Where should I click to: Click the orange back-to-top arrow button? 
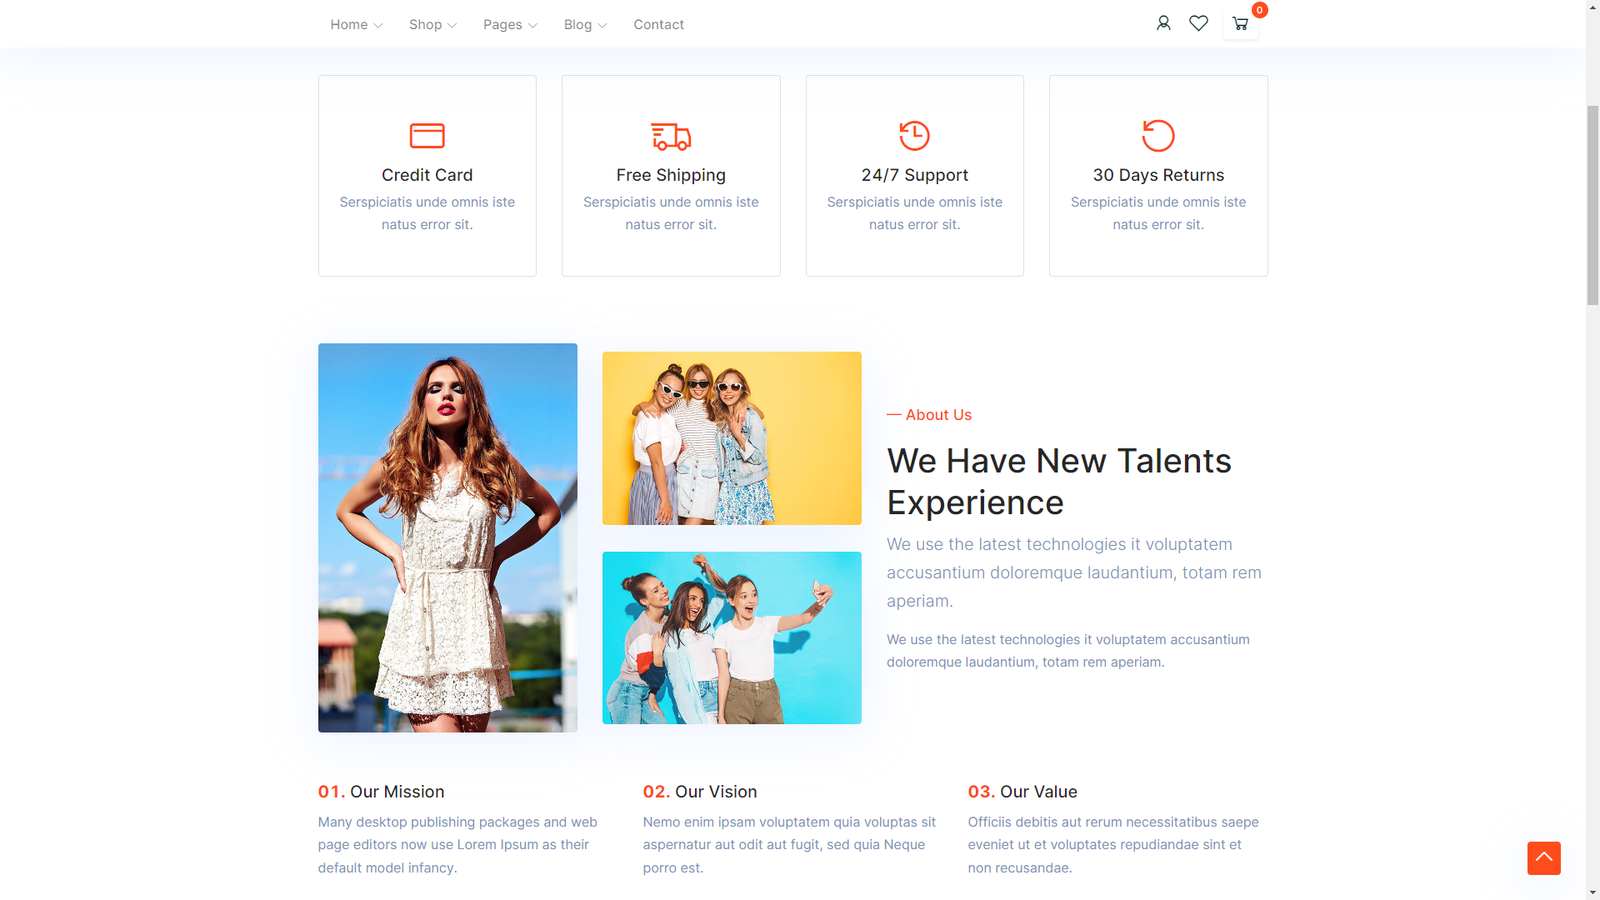pos(1543,858)
